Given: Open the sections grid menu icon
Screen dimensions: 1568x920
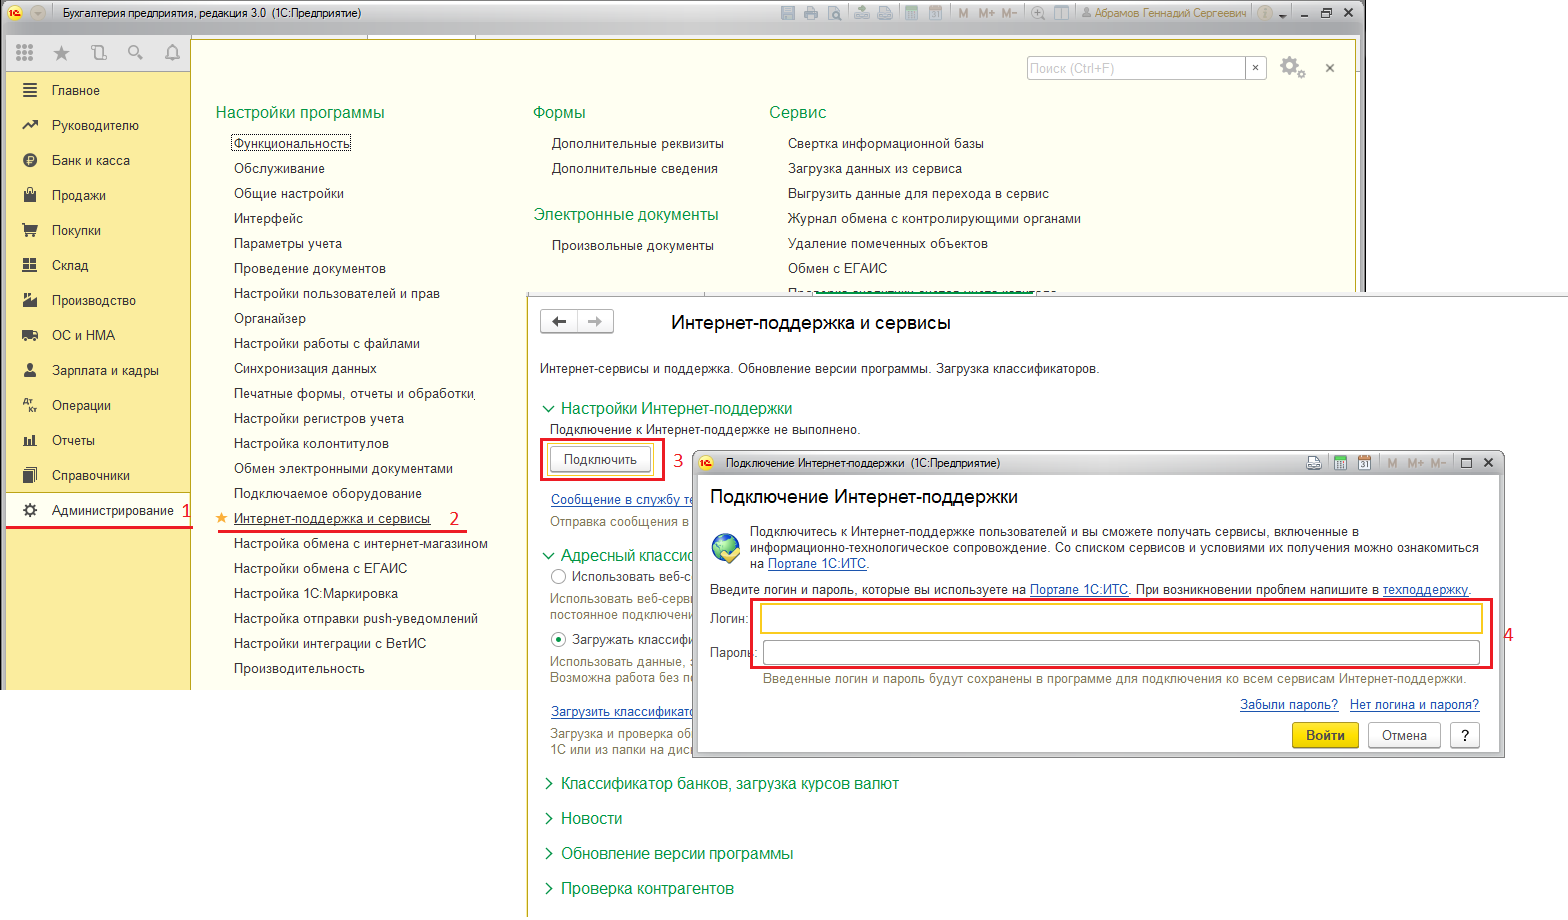Looking at the screenshot, I should (x=24, y=53).
